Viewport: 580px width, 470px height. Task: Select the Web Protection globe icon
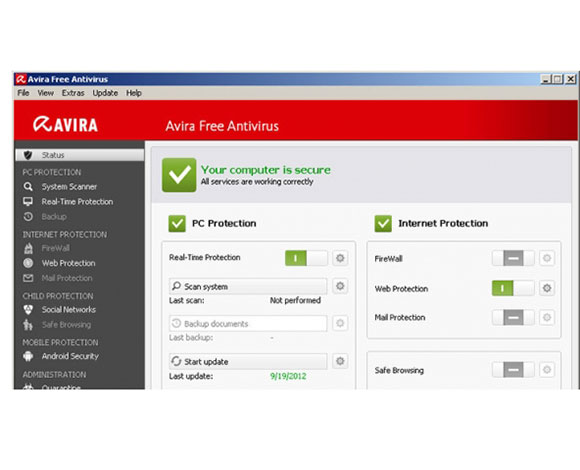coord(28,263)
